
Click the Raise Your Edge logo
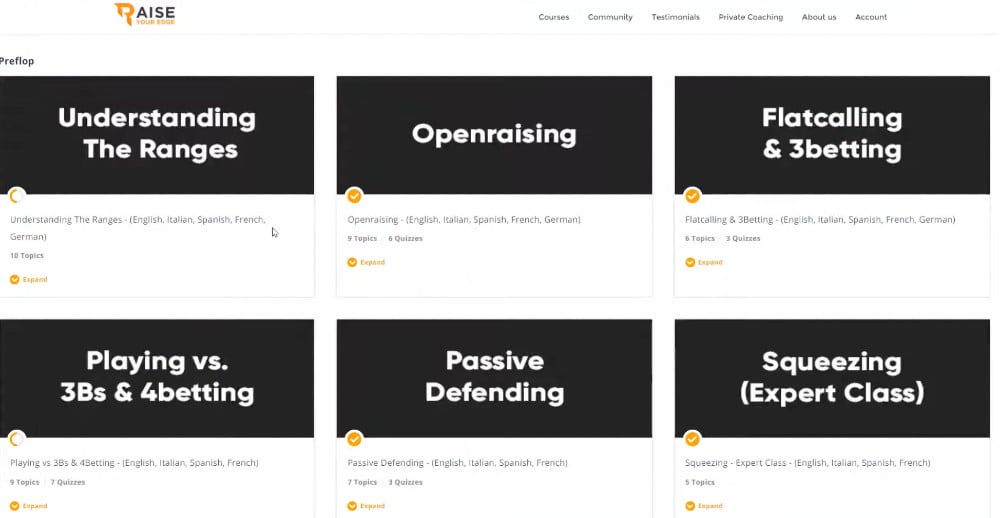145,14
